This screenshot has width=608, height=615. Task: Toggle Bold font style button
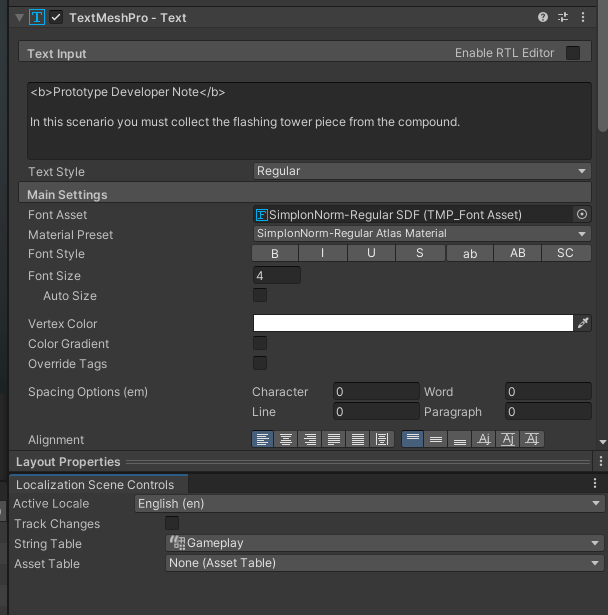[x=275, y=253]
